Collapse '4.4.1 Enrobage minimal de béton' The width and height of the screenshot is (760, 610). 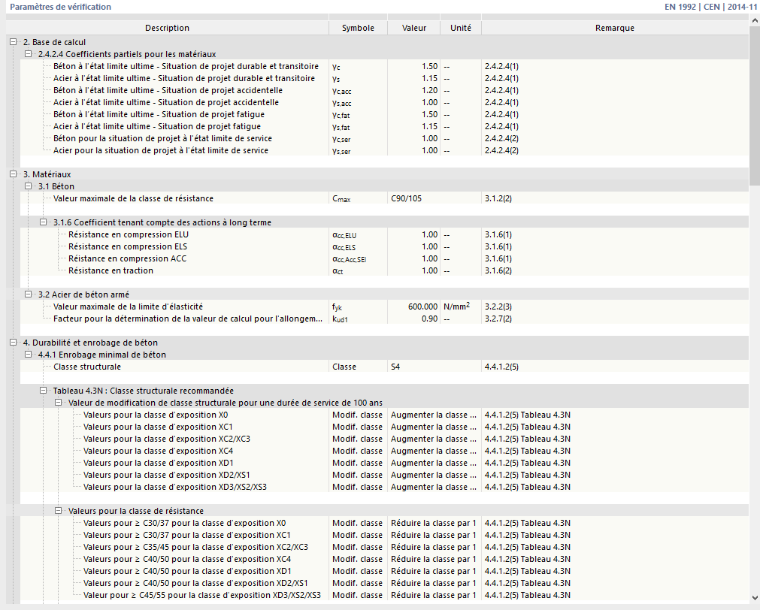[x=29, y=355]
